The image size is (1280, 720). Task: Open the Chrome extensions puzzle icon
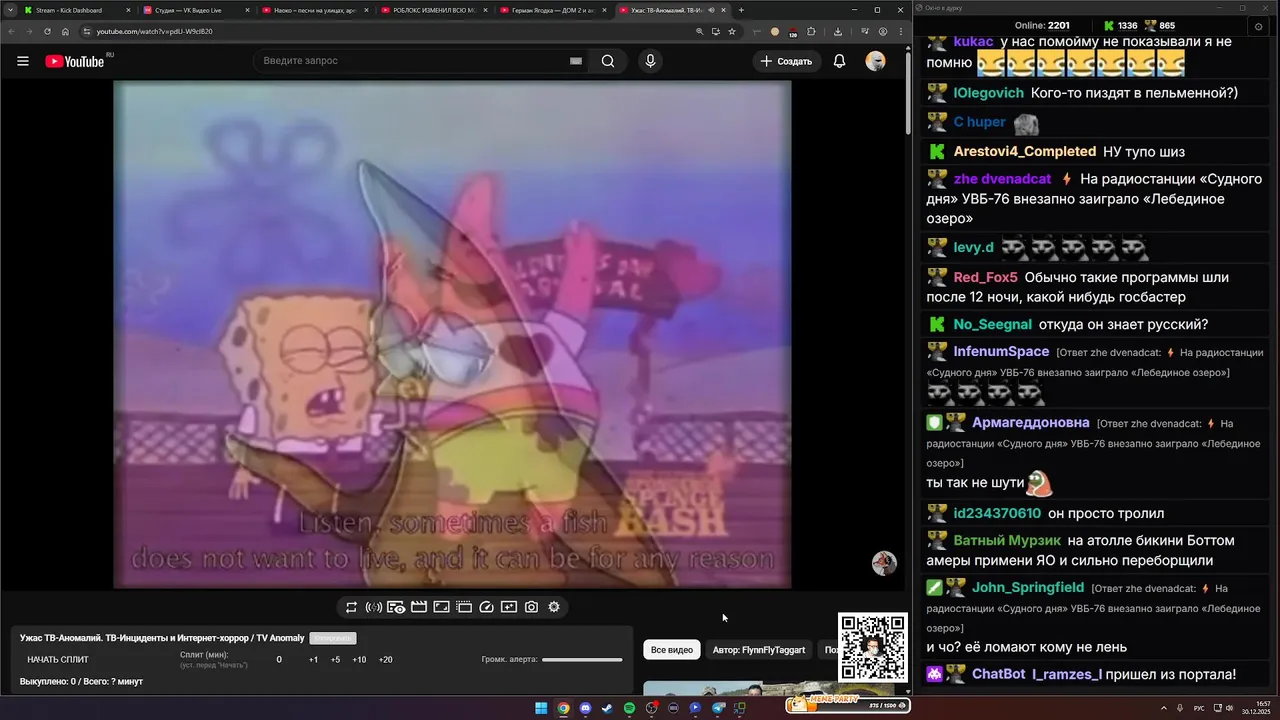tap(811, 31)
